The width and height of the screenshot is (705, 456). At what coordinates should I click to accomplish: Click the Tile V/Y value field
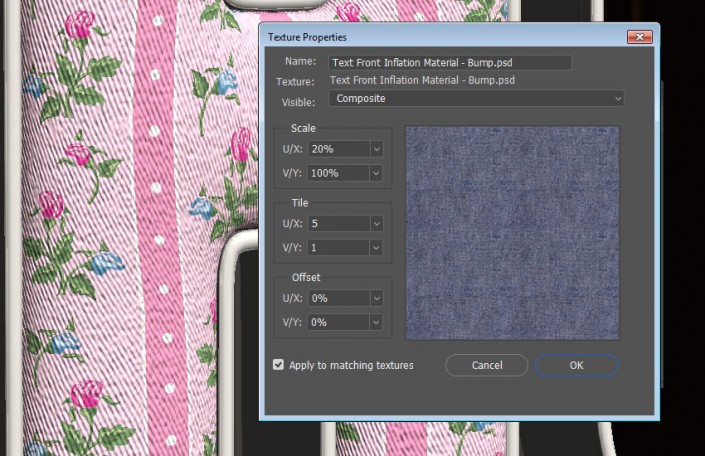[338, 247]
